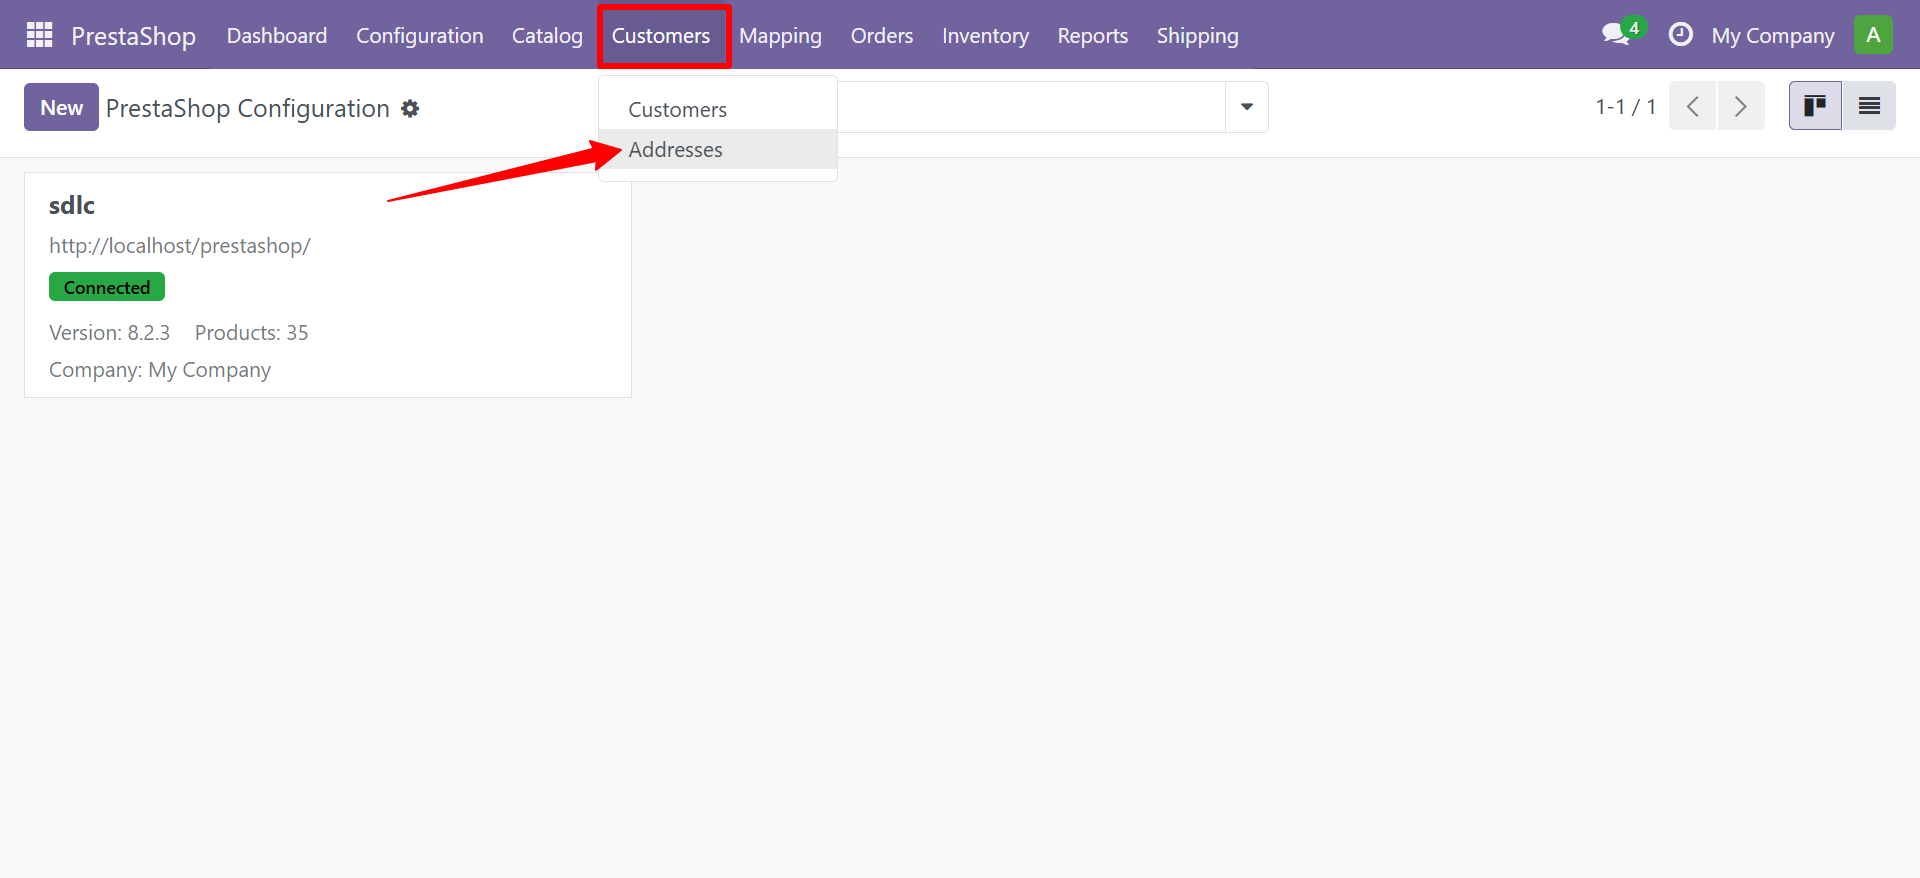Click the Version: 8.2.3 text
Viewport: 1920px width, 878px height.
[109, 333]
